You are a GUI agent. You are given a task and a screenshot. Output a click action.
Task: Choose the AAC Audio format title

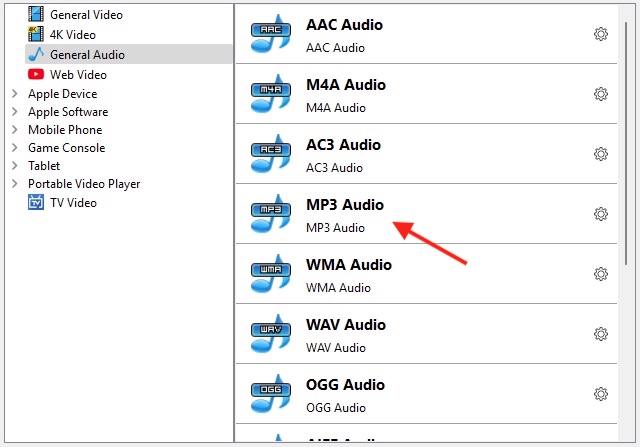[x=344, y=25]
